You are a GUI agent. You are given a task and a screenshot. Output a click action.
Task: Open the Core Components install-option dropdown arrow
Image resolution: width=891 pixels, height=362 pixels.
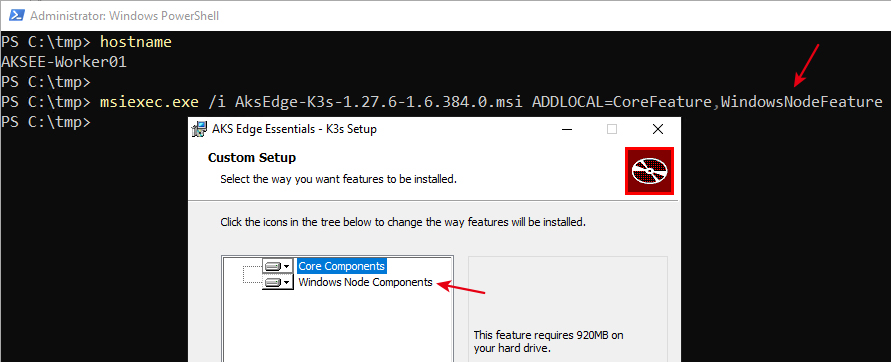288,266
